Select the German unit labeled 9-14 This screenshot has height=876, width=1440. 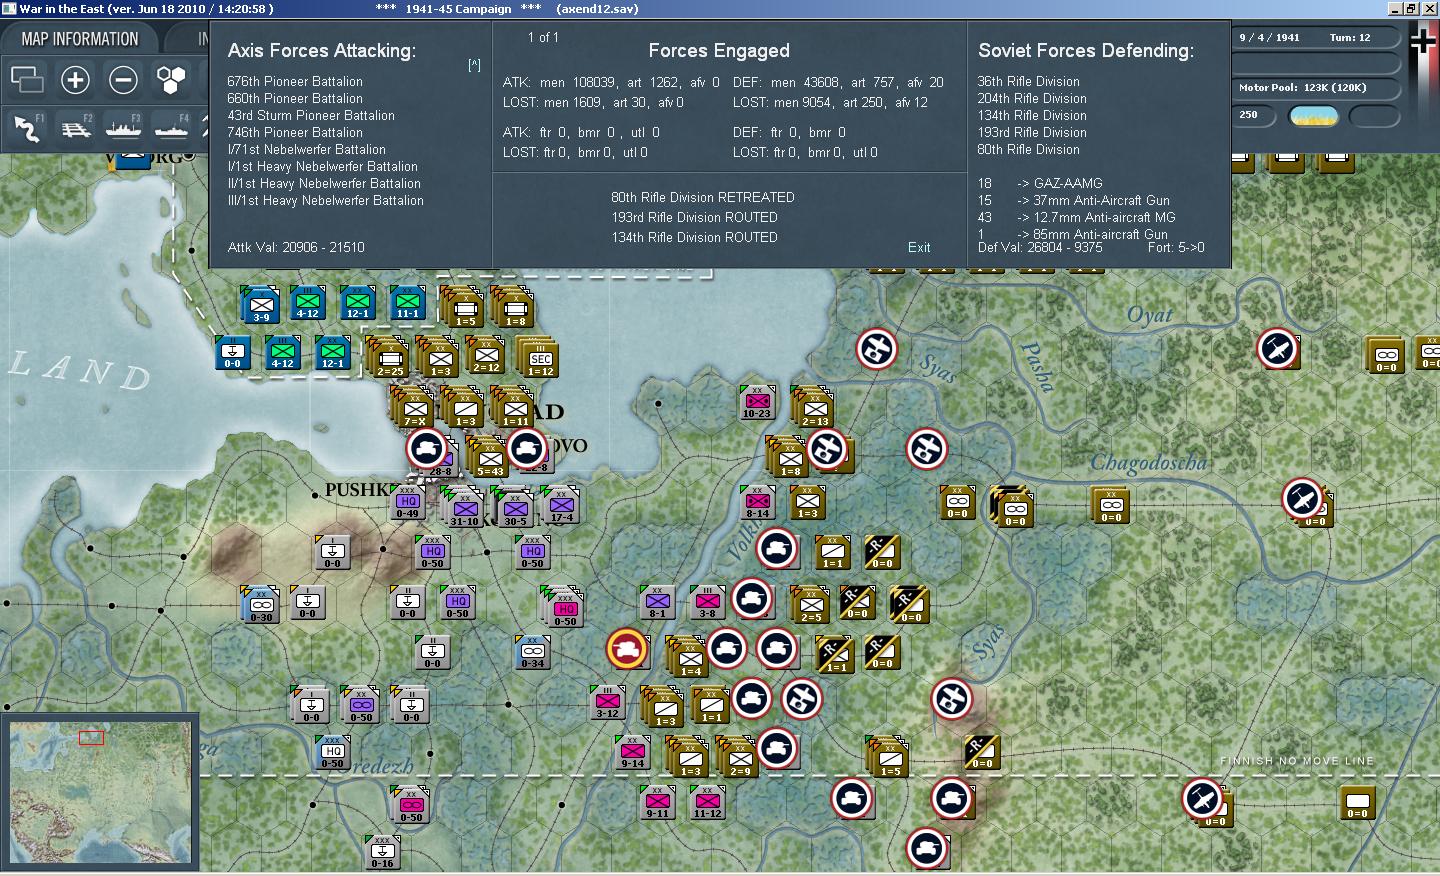632,752
